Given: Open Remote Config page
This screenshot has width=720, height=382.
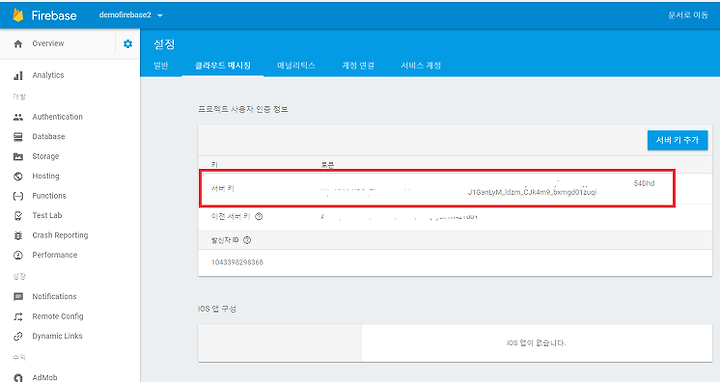Looking at the screenshot, I should coord(58,316).
